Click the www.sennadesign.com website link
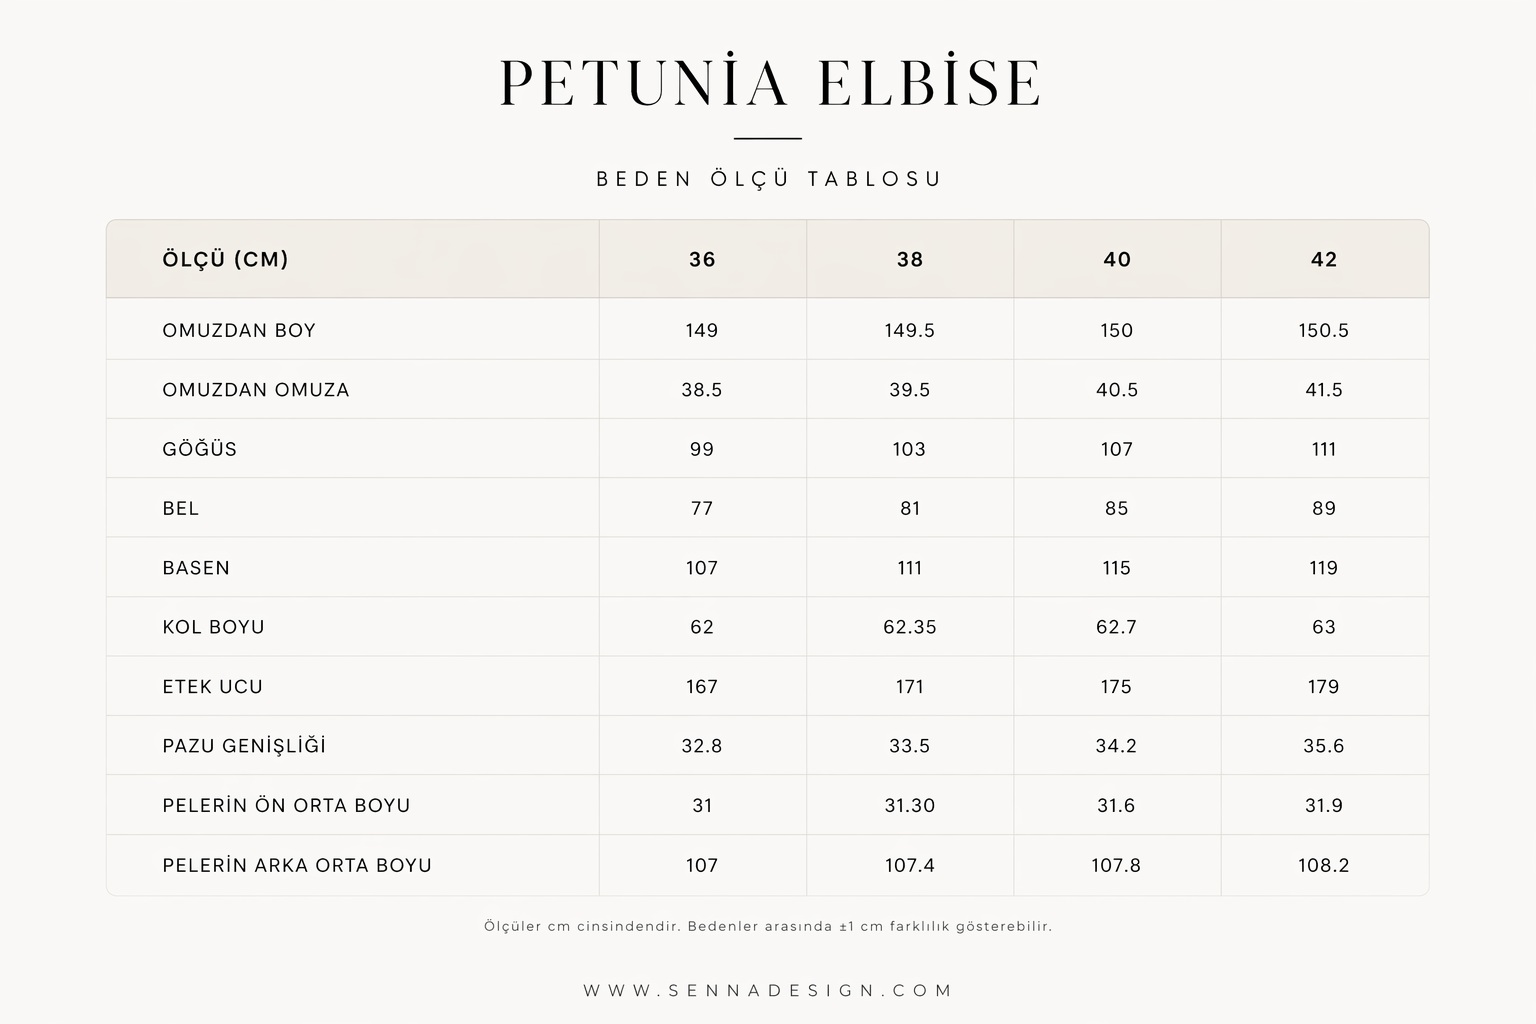This screenshot has height=1024, width=1536. click(x=768, y=990)
